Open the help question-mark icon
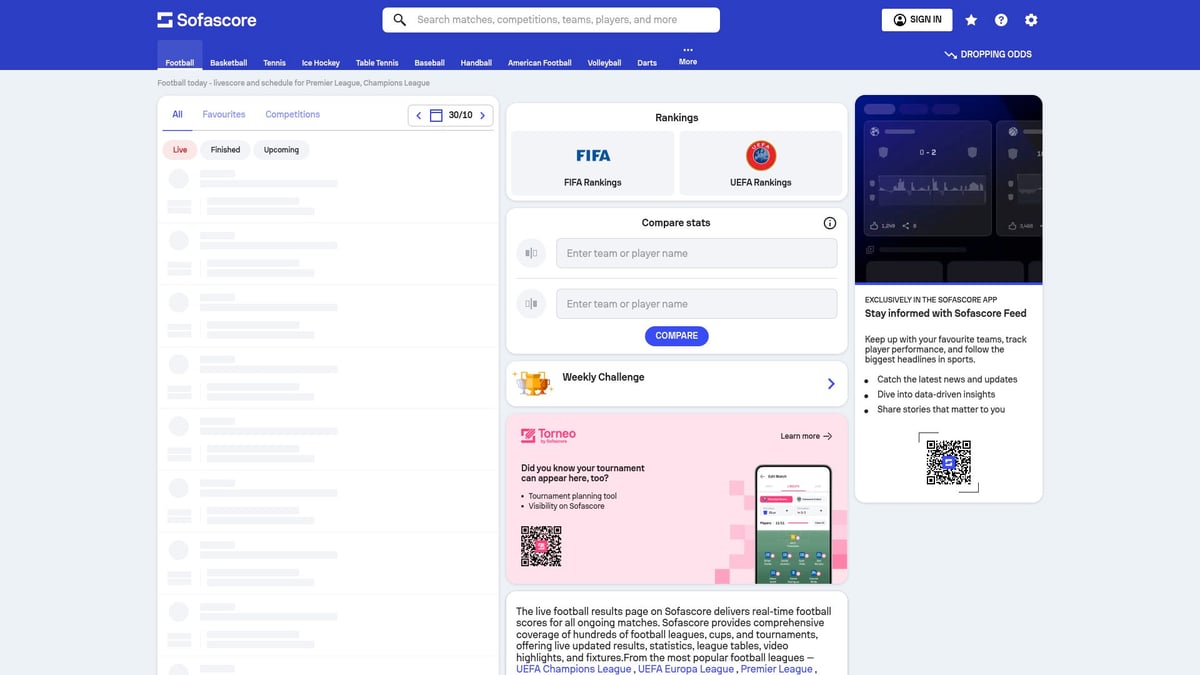Screen dimensions: 1200x675 1001,19
